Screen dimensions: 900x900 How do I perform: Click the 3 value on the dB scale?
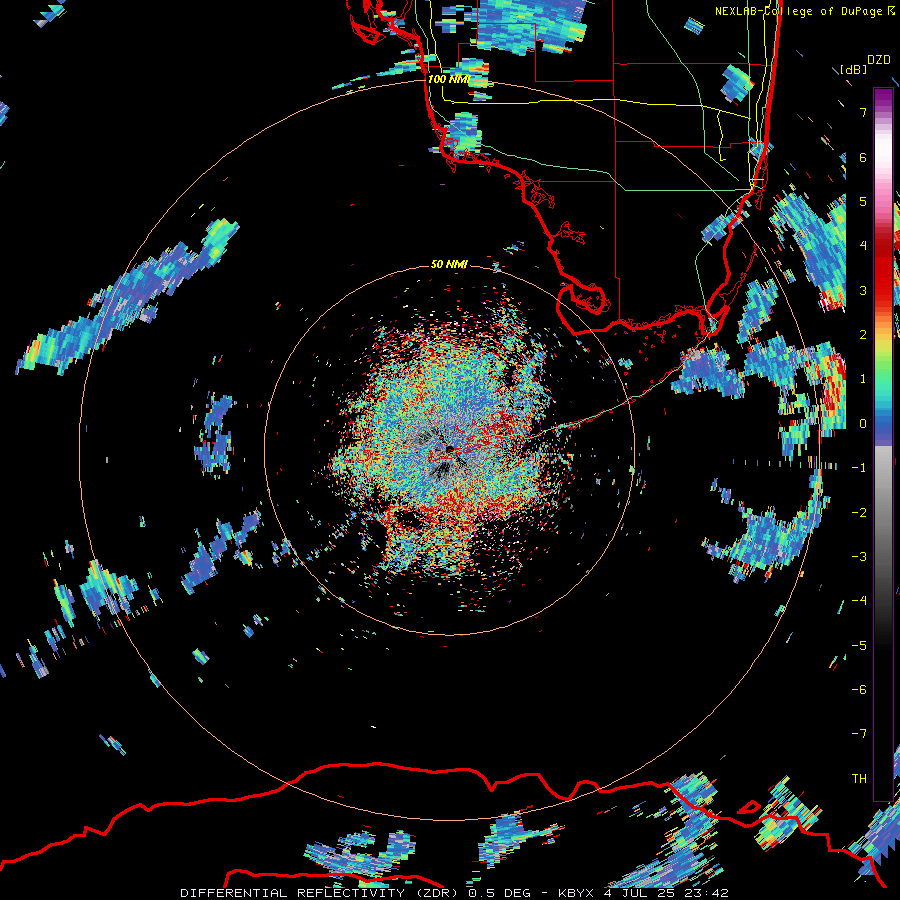[x=863, y=290]
